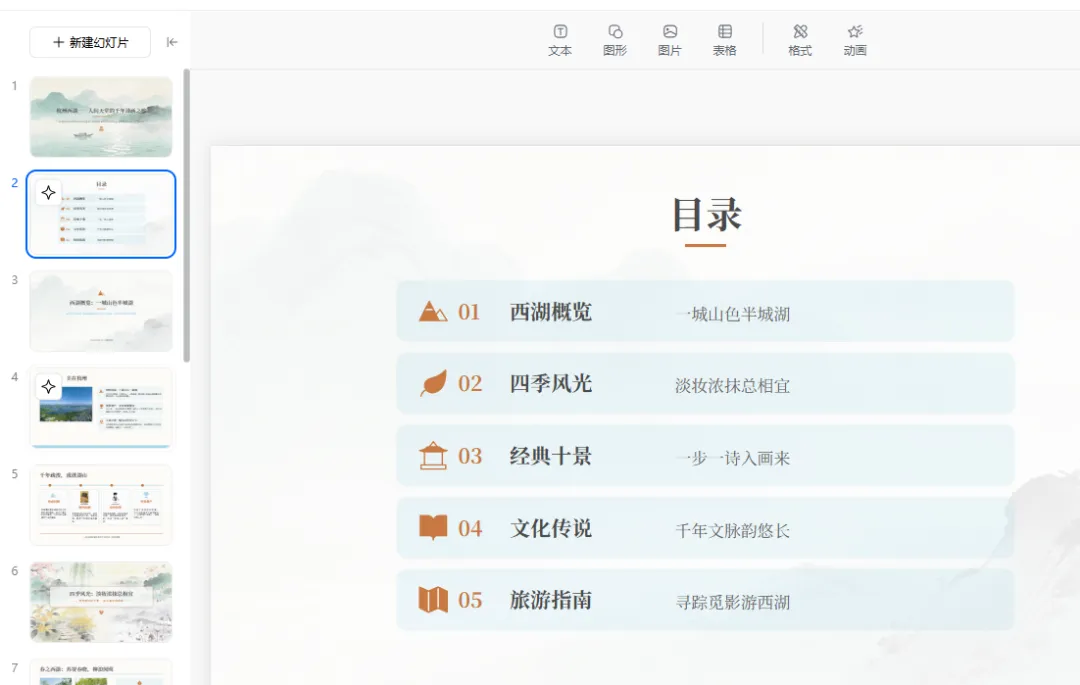This screenshot has height=685, width=1080.
Task: Click the number 03 text
Action: coord(470,456)
